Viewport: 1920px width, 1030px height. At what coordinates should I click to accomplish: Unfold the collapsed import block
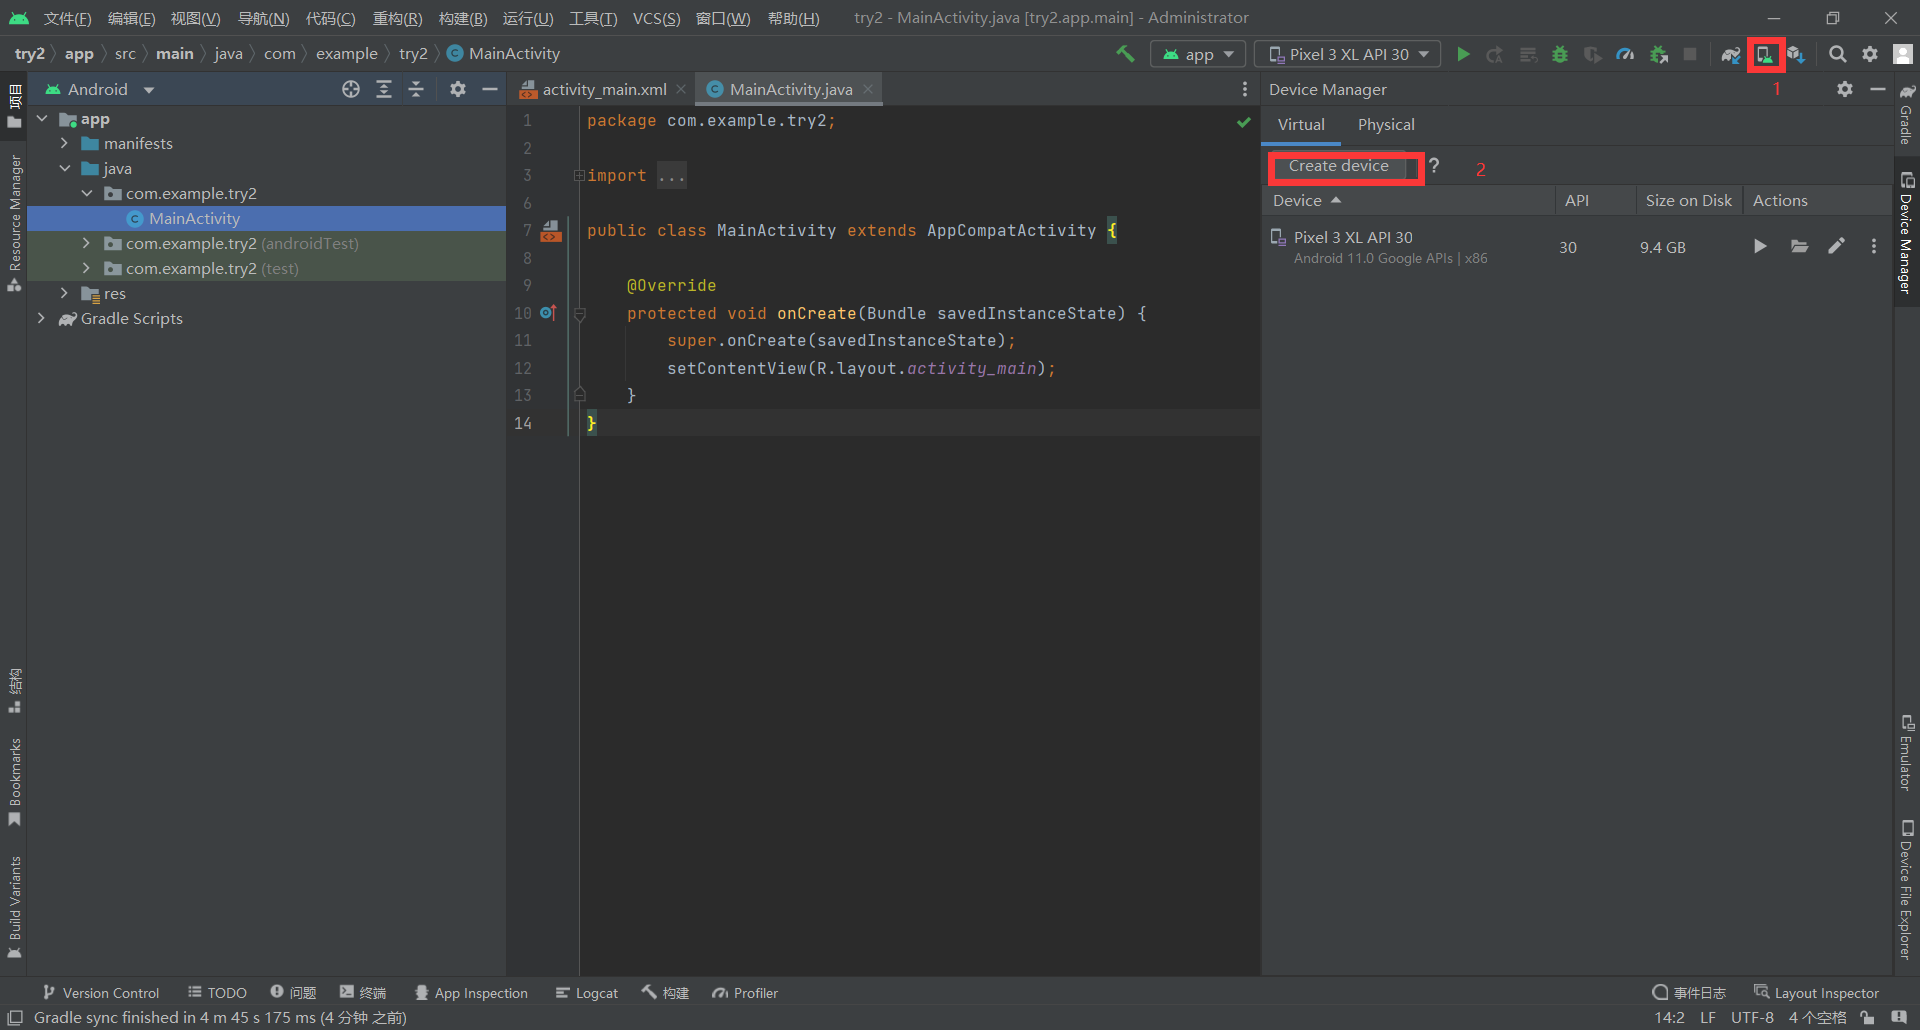pos(579,176)
